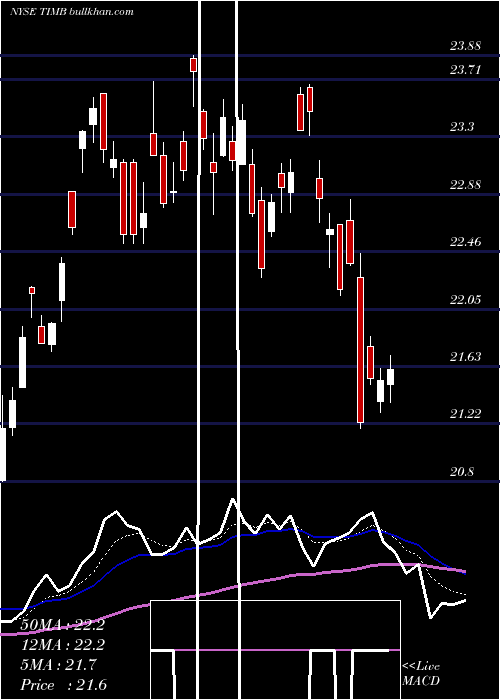Click the highest red candle near 23.88
This screenshot has height=700, width=500.
pyautogui.click(x=193, y=65)
